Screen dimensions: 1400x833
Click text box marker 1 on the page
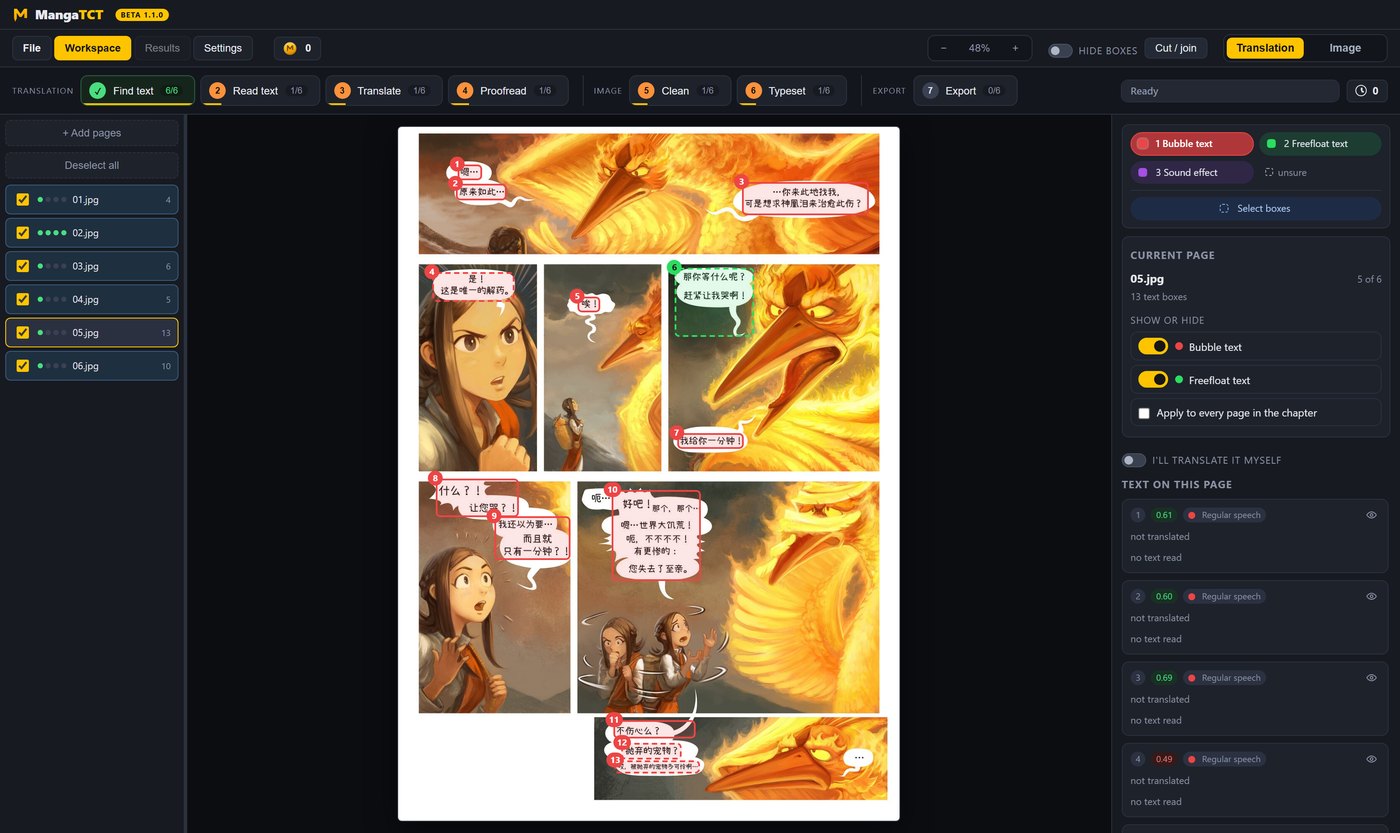[x=457, y=164]
